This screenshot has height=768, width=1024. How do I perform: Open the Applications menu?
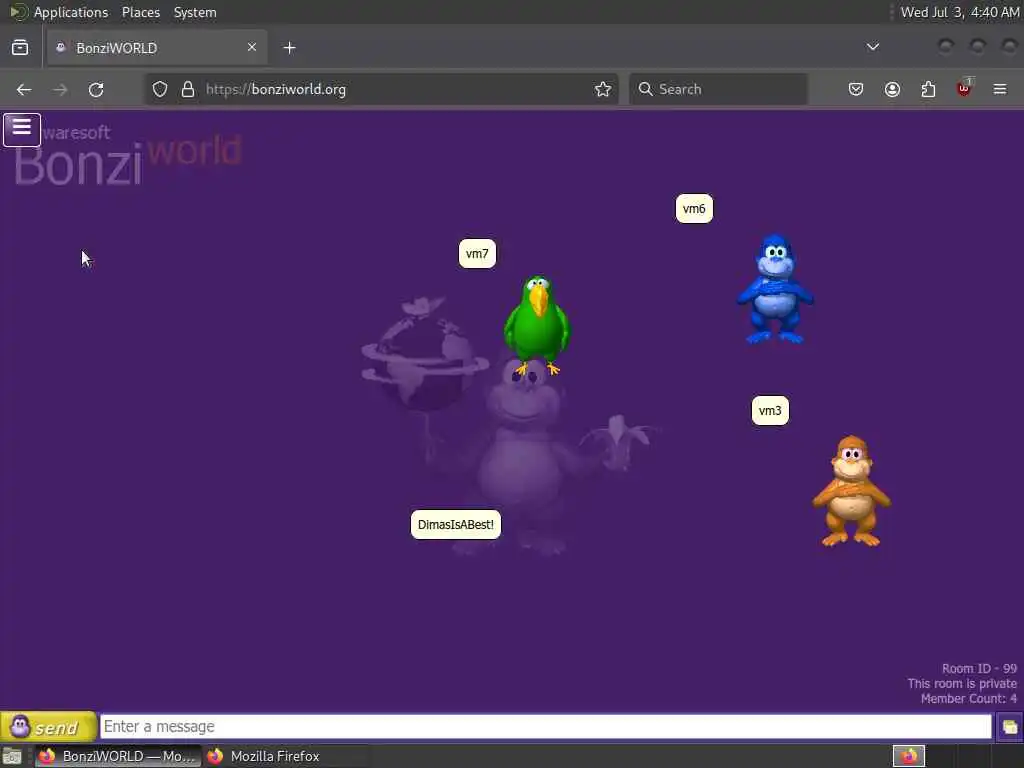pos(71,12)
